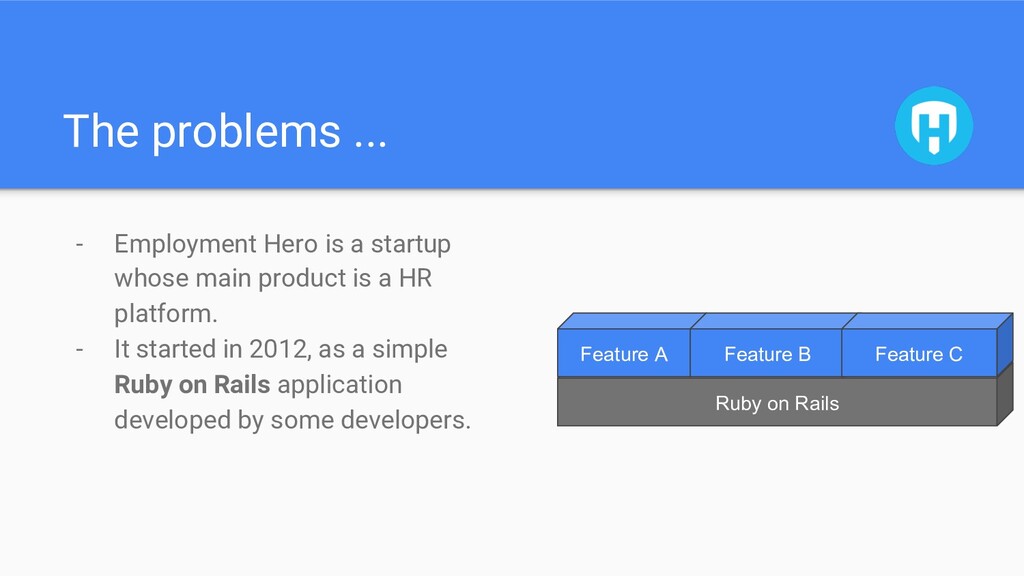This screenshot has width=1024, height=576.
Task: Click the "whose main product is a HR" line
Action: [273, 278]
